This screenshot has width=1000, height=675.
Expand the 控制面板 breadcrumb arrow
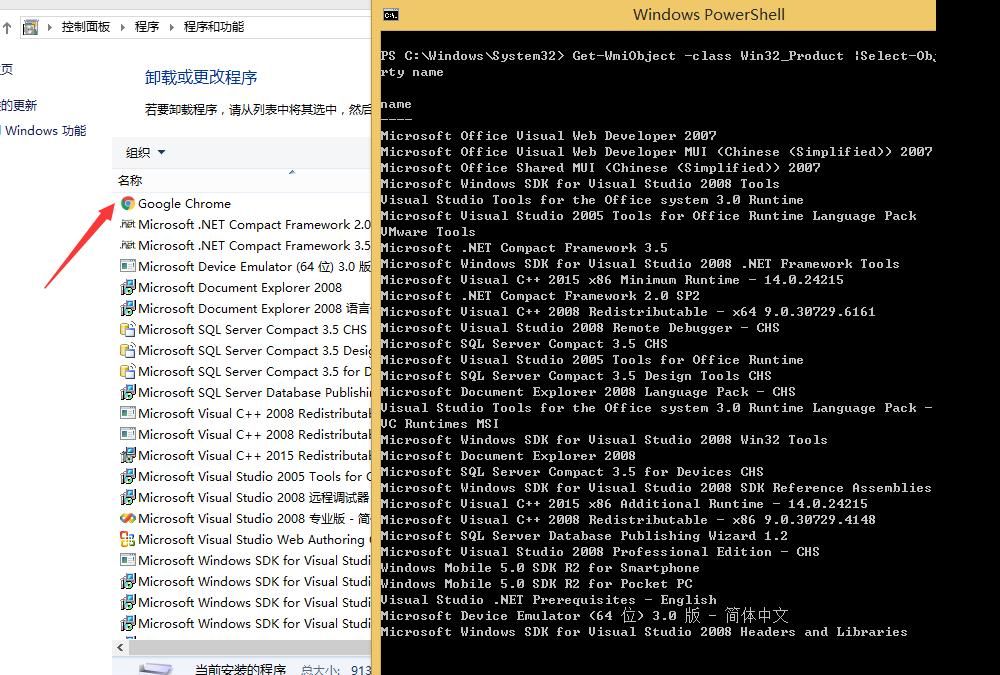point(122,27)
